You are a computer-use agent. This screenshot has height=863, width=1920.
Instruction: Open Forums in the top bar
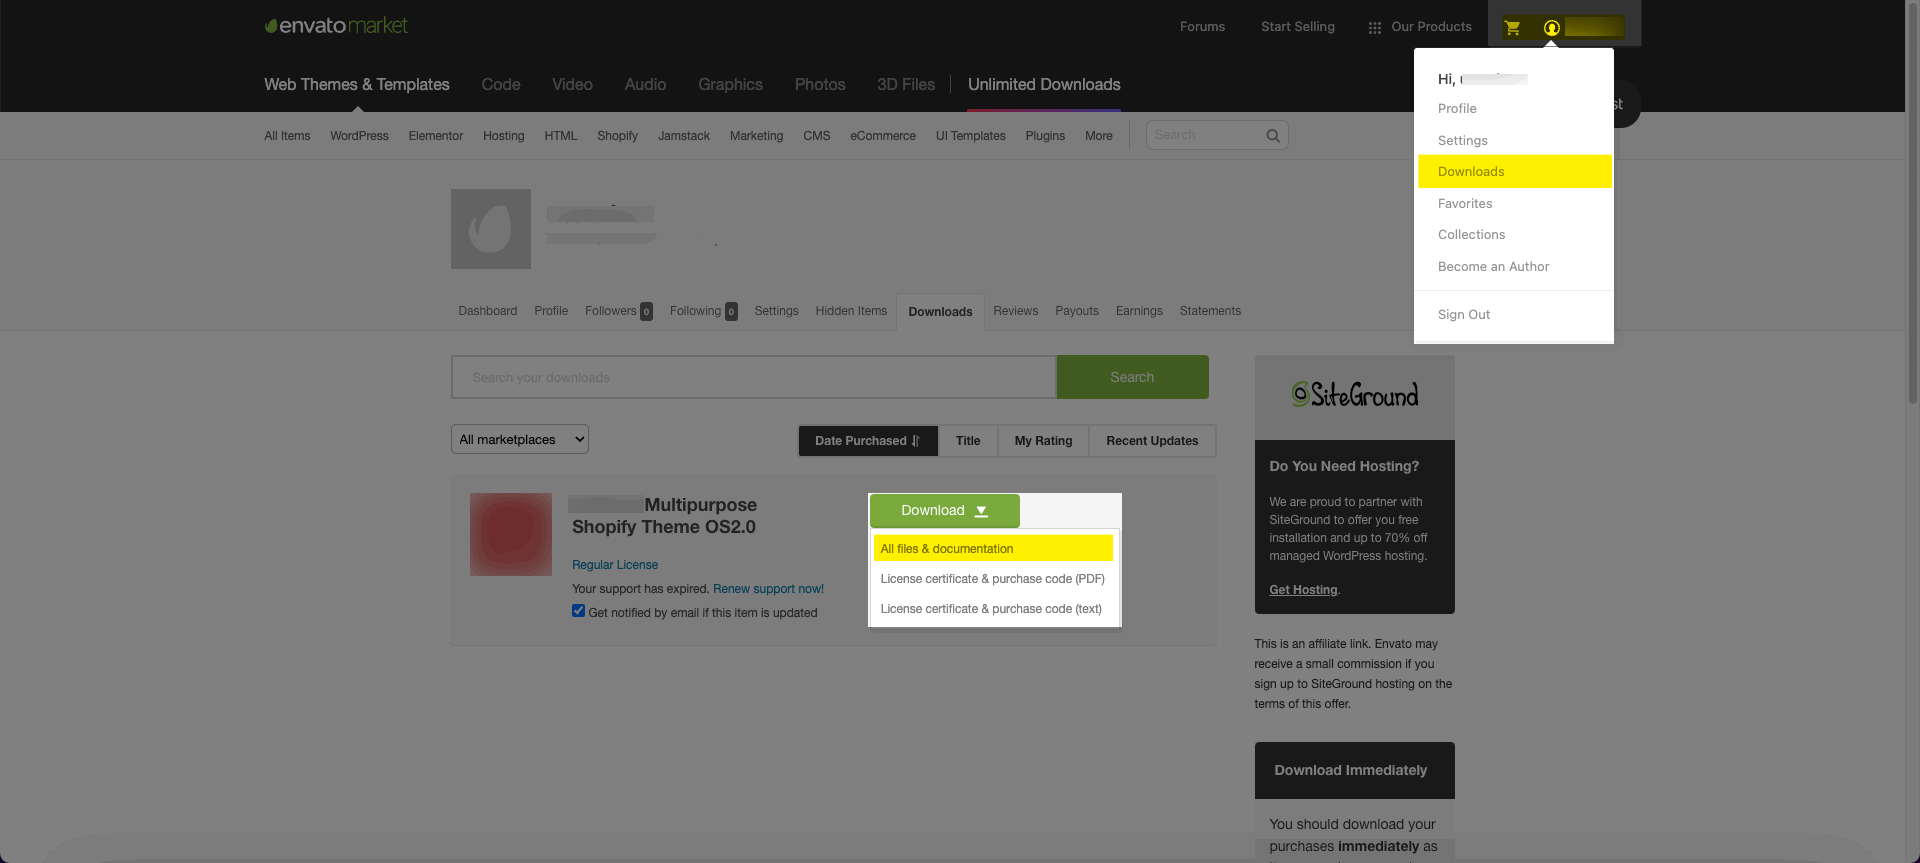pos(1202,27)
